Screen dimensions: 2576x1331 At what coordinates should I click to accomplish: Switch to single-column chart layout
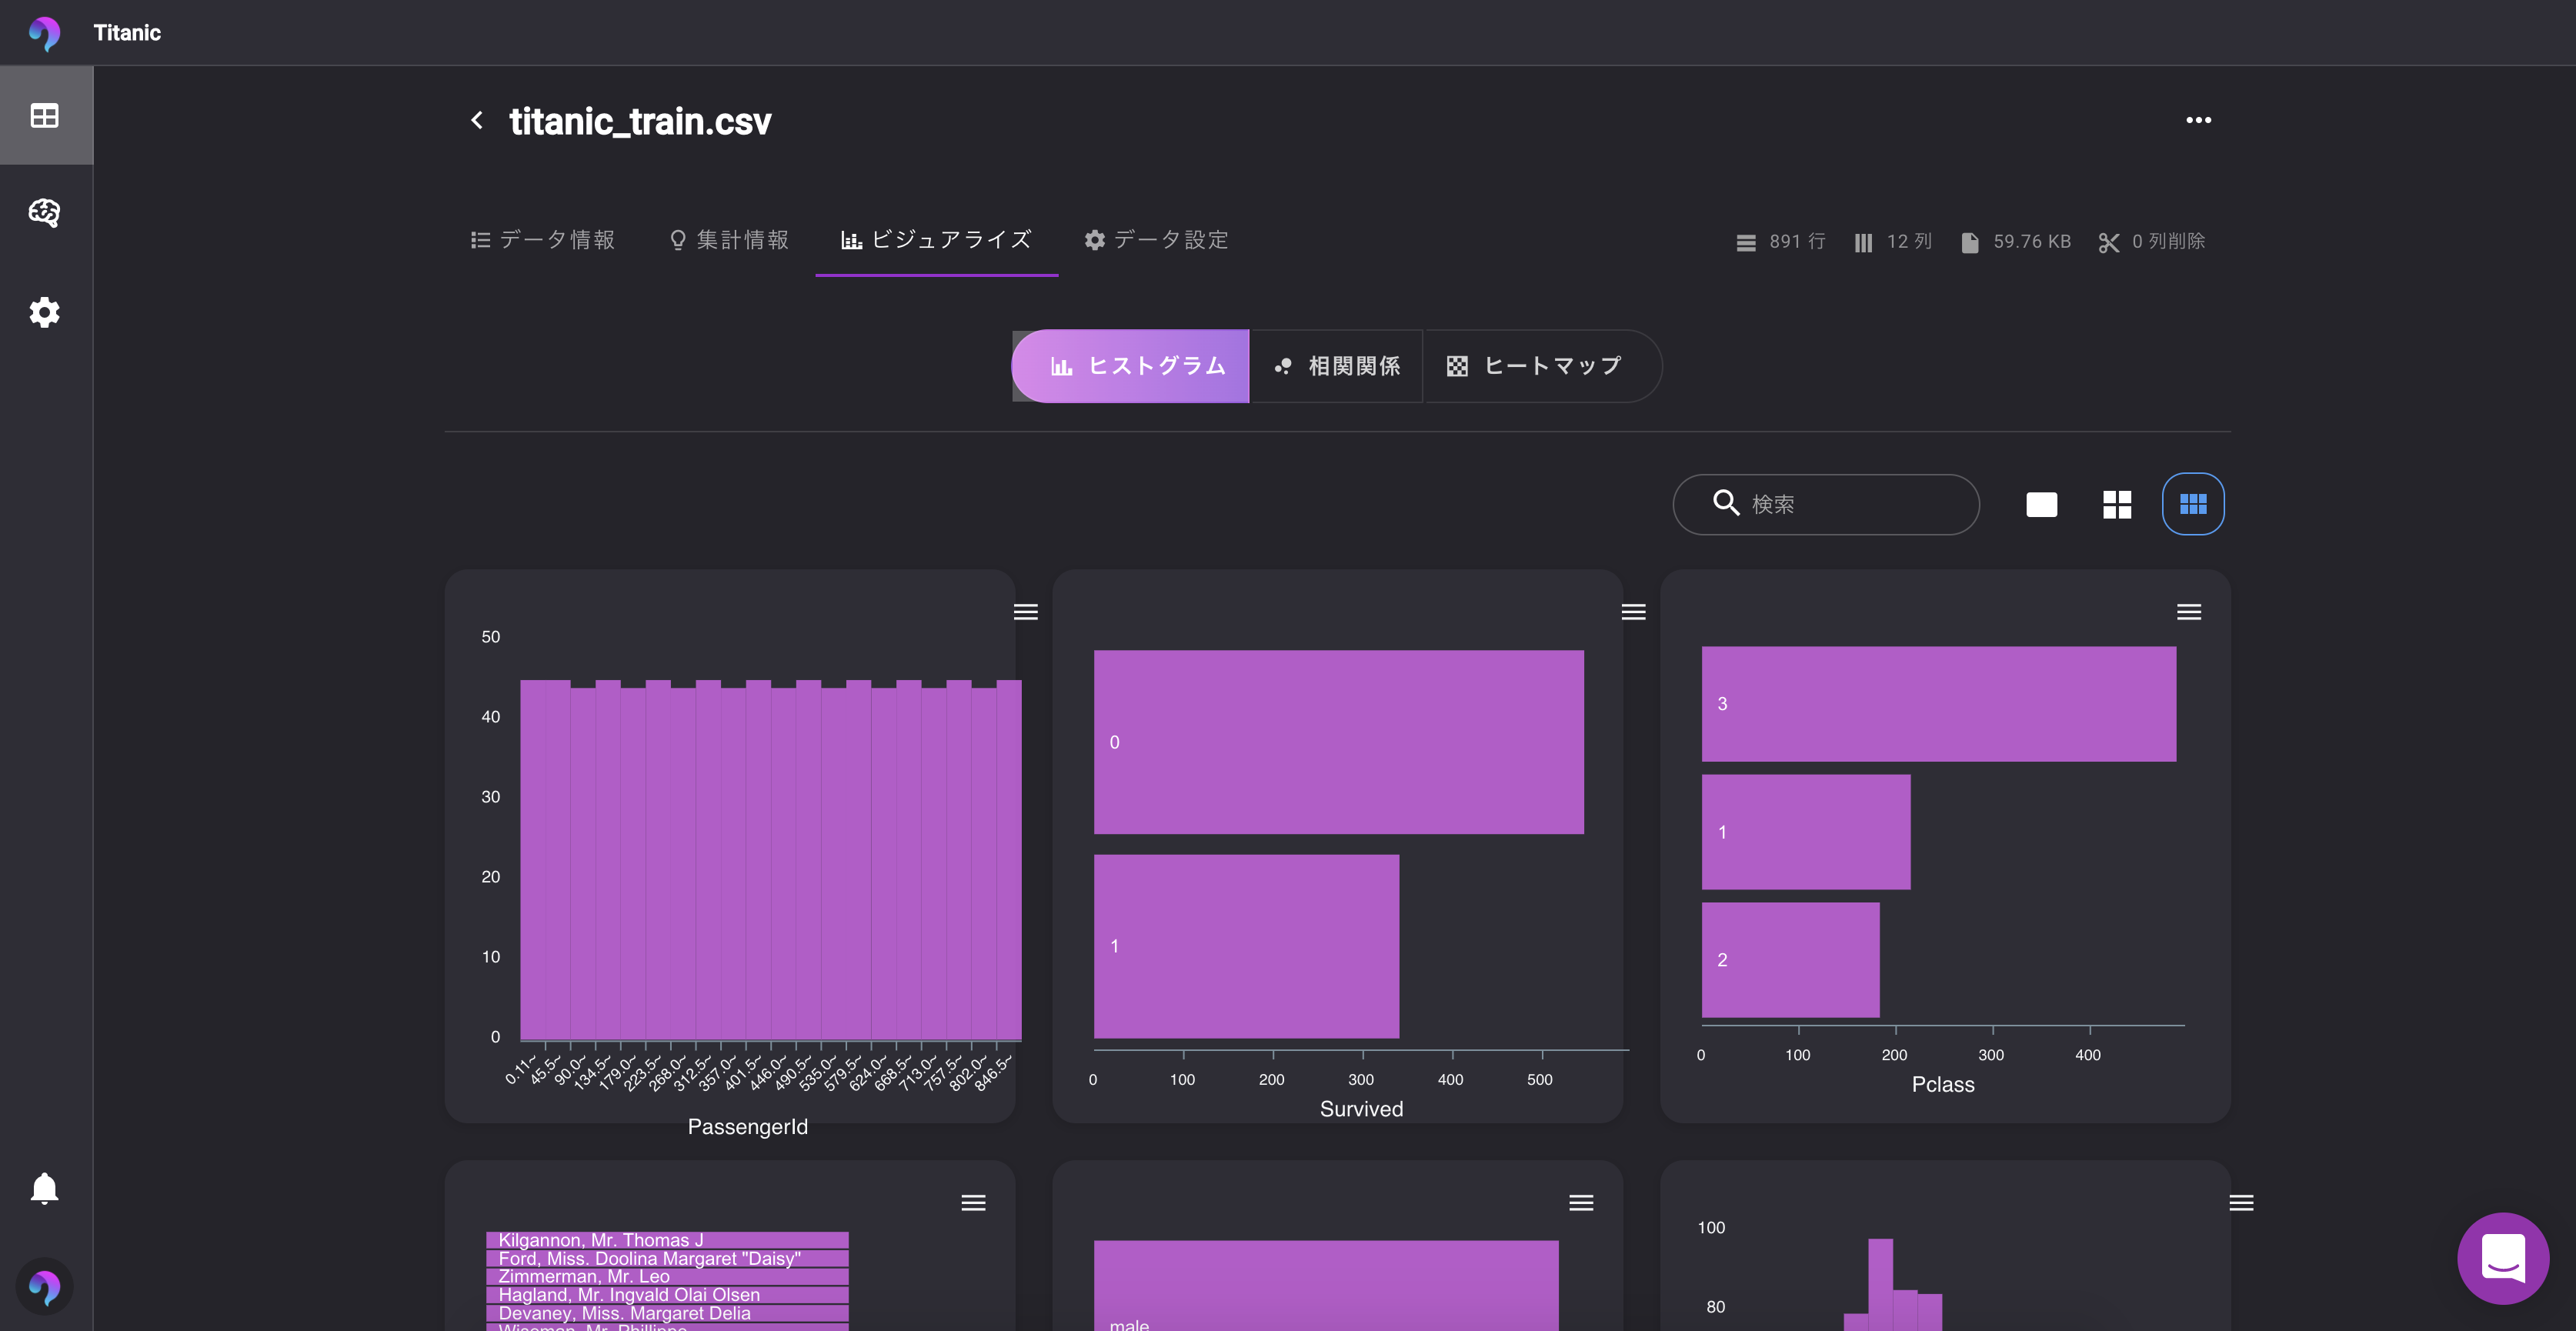tap(2041, 504)
